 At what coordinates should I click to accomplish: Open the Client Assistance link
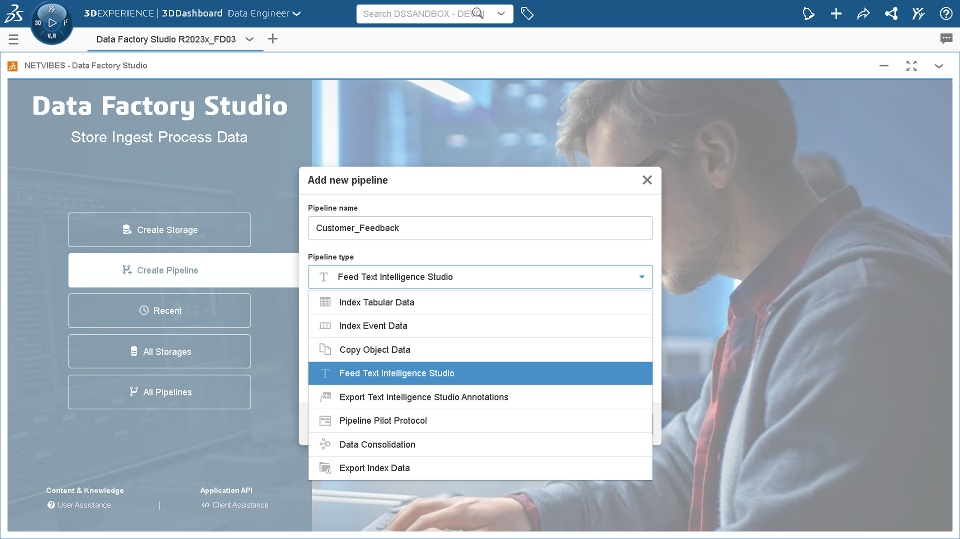[235, 505]
